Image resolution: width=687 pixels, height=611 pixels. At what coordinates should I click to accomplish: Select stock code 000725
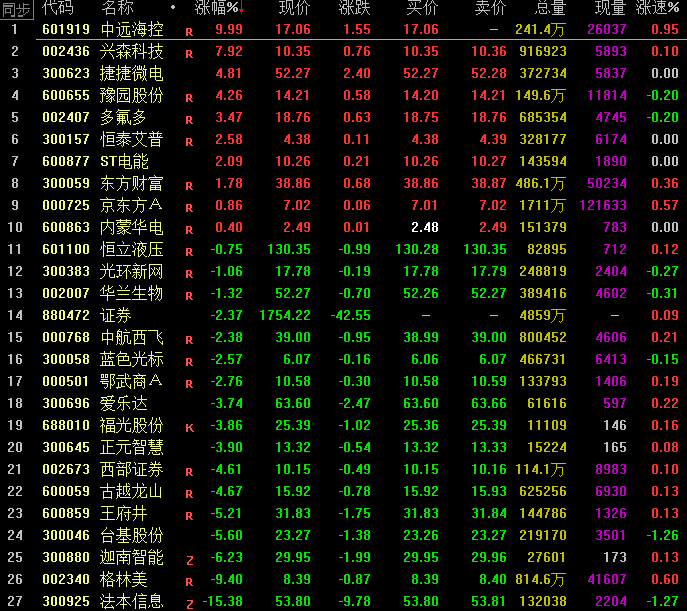(66, 205)
